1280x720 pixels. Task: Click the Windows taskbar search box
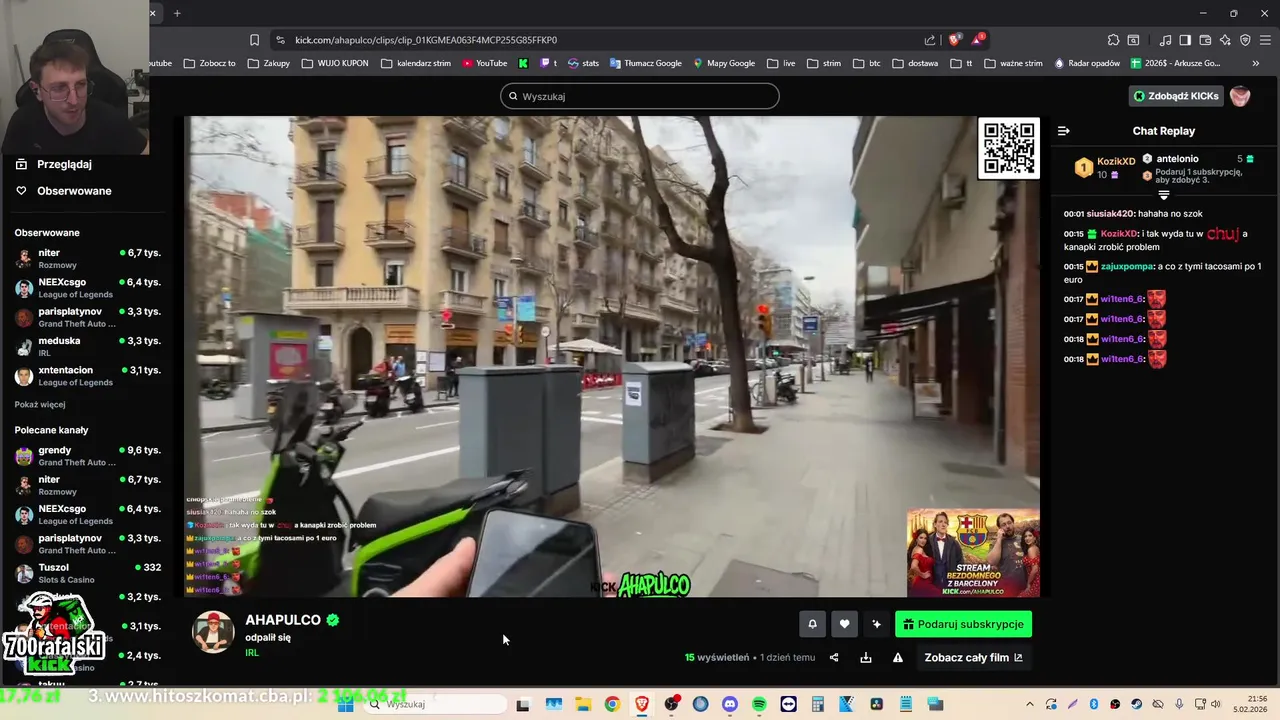point(435,704)
